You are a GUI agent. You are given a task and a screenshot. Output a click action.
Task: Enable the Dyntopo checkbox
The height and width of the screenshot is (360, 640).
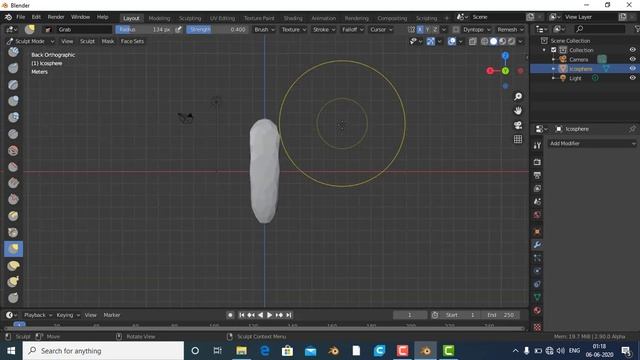456,29
